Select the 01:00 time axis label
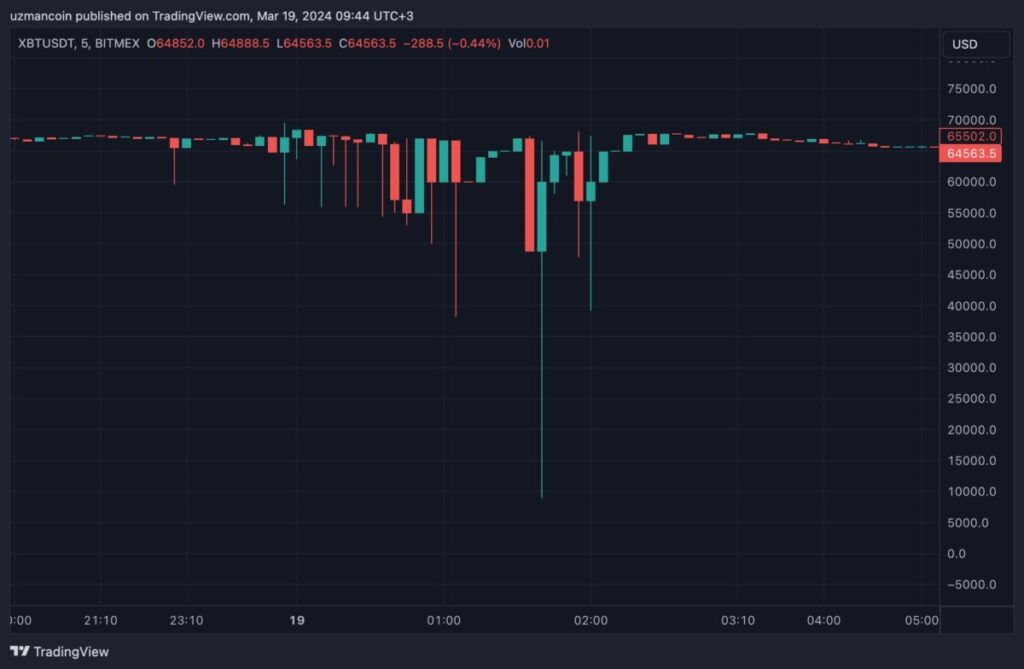This screenshot has width=1024, height=669. pyautogui.click(x=443, y=620)
